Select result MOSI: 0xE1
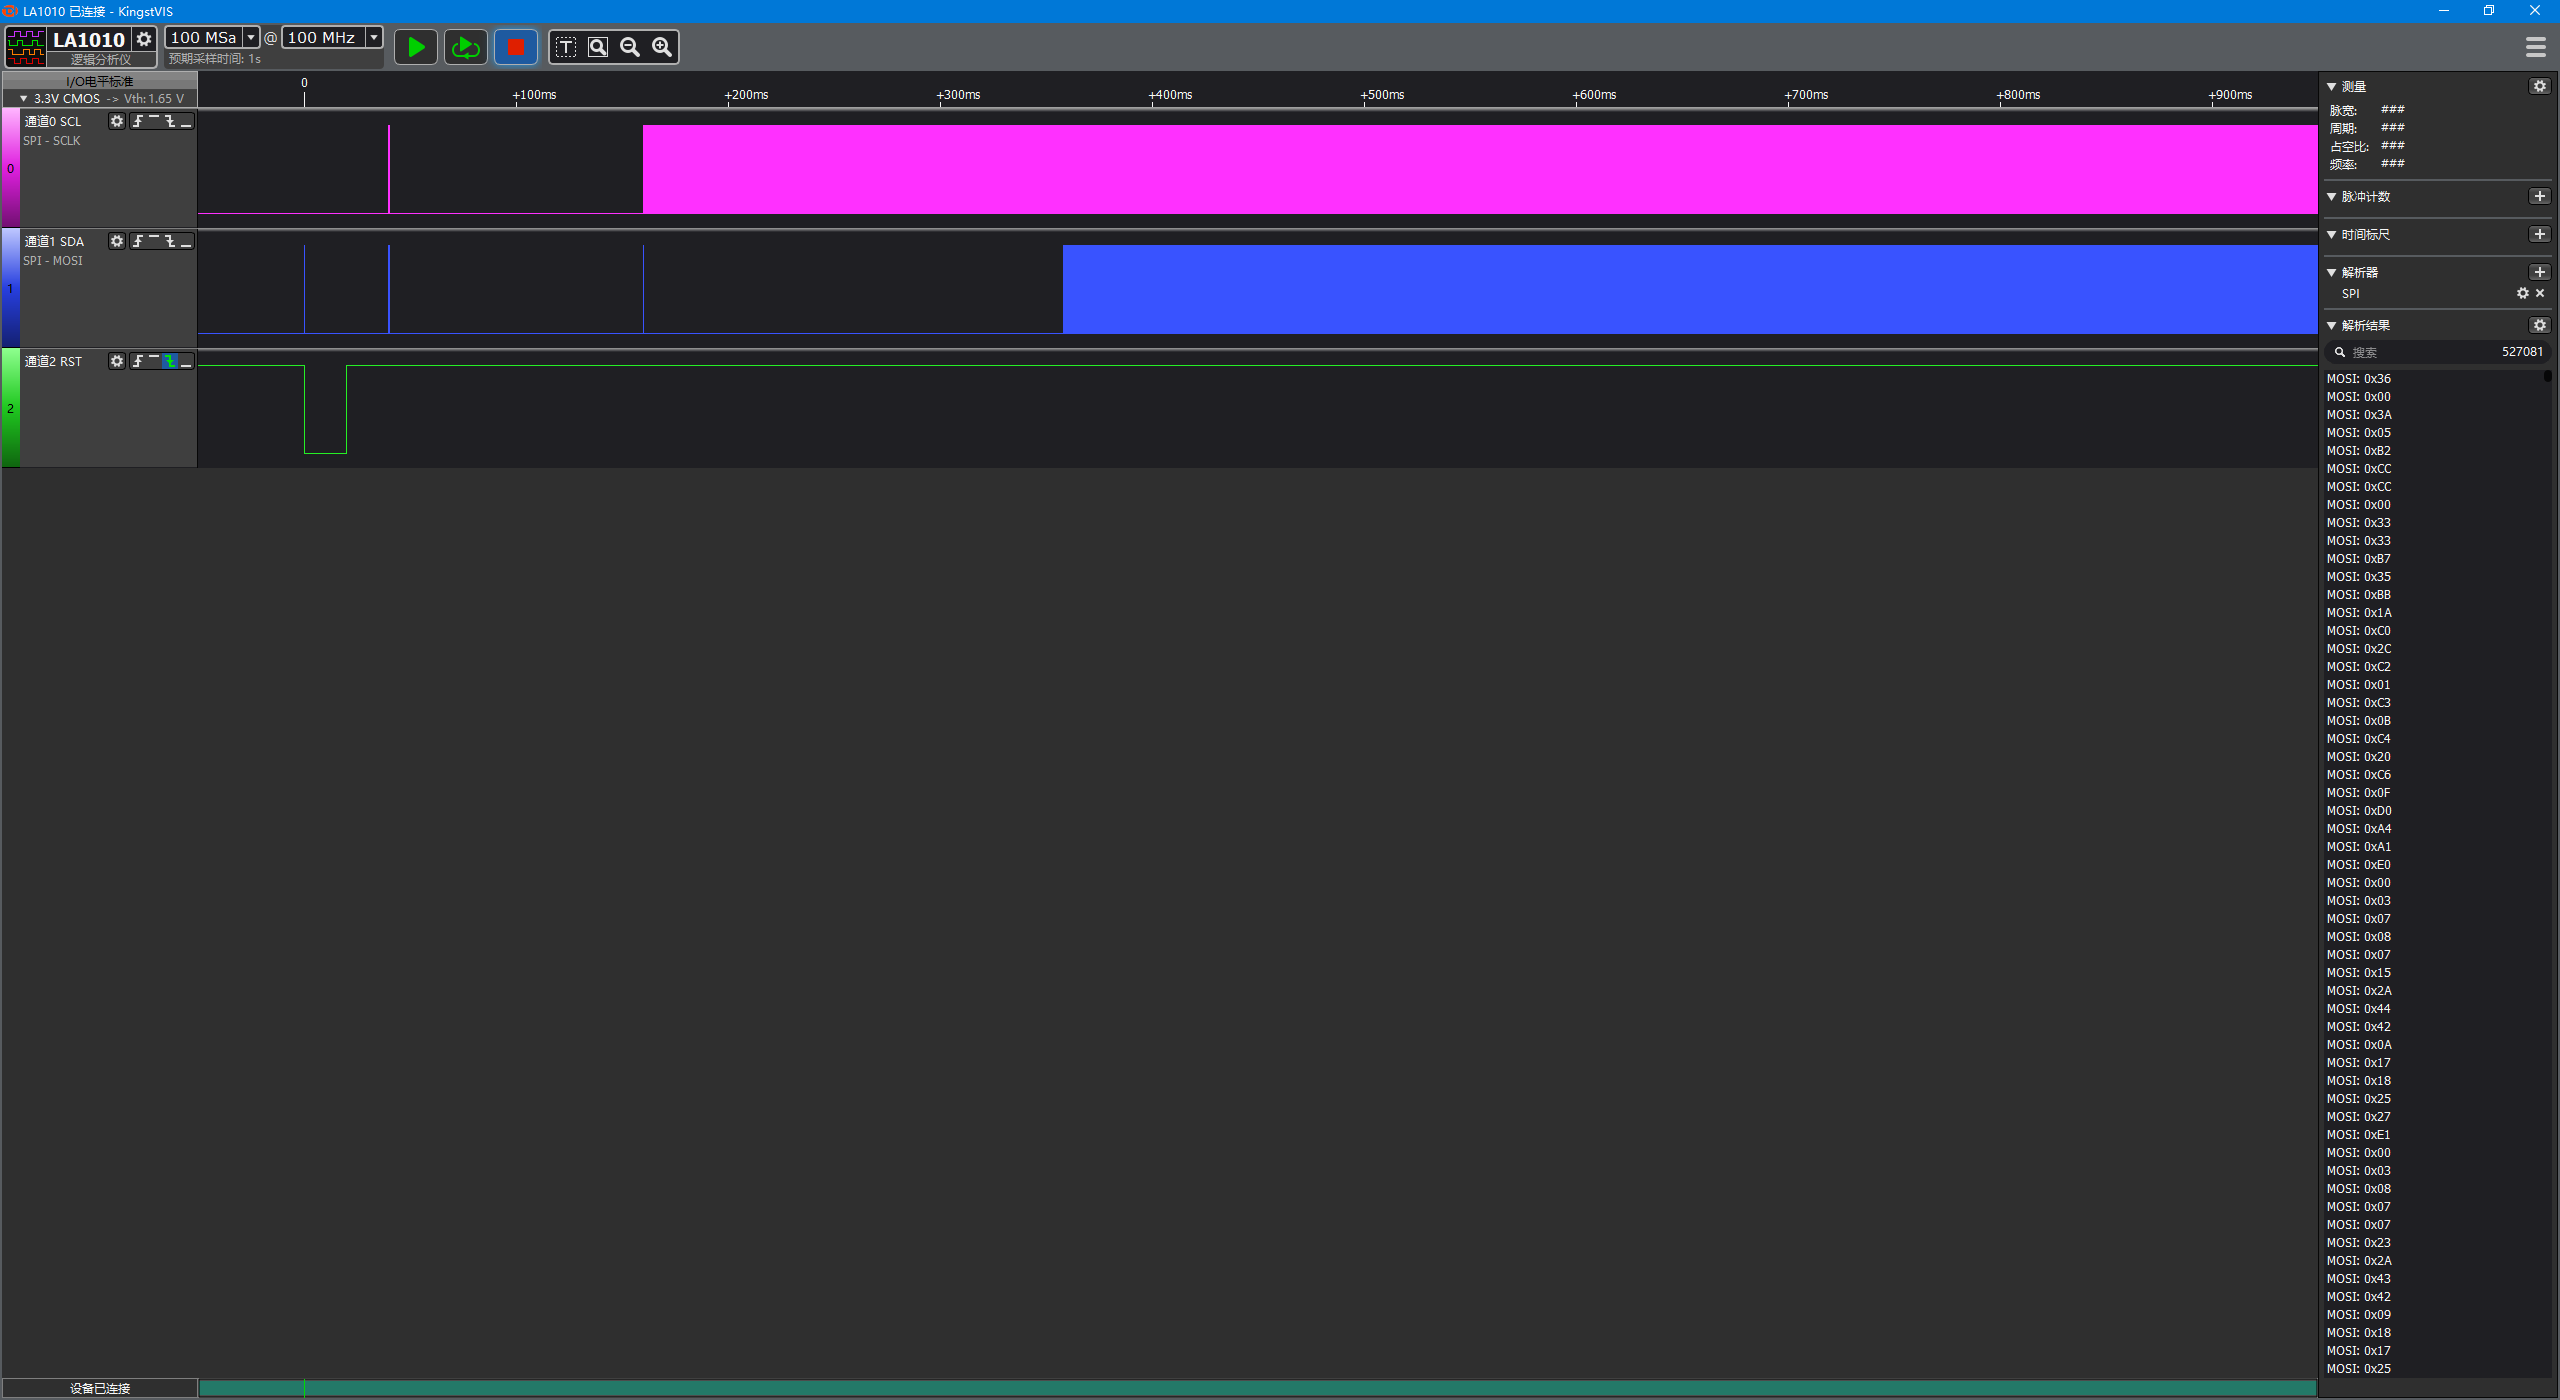2560x1400 pixels. (2359, 1135)
